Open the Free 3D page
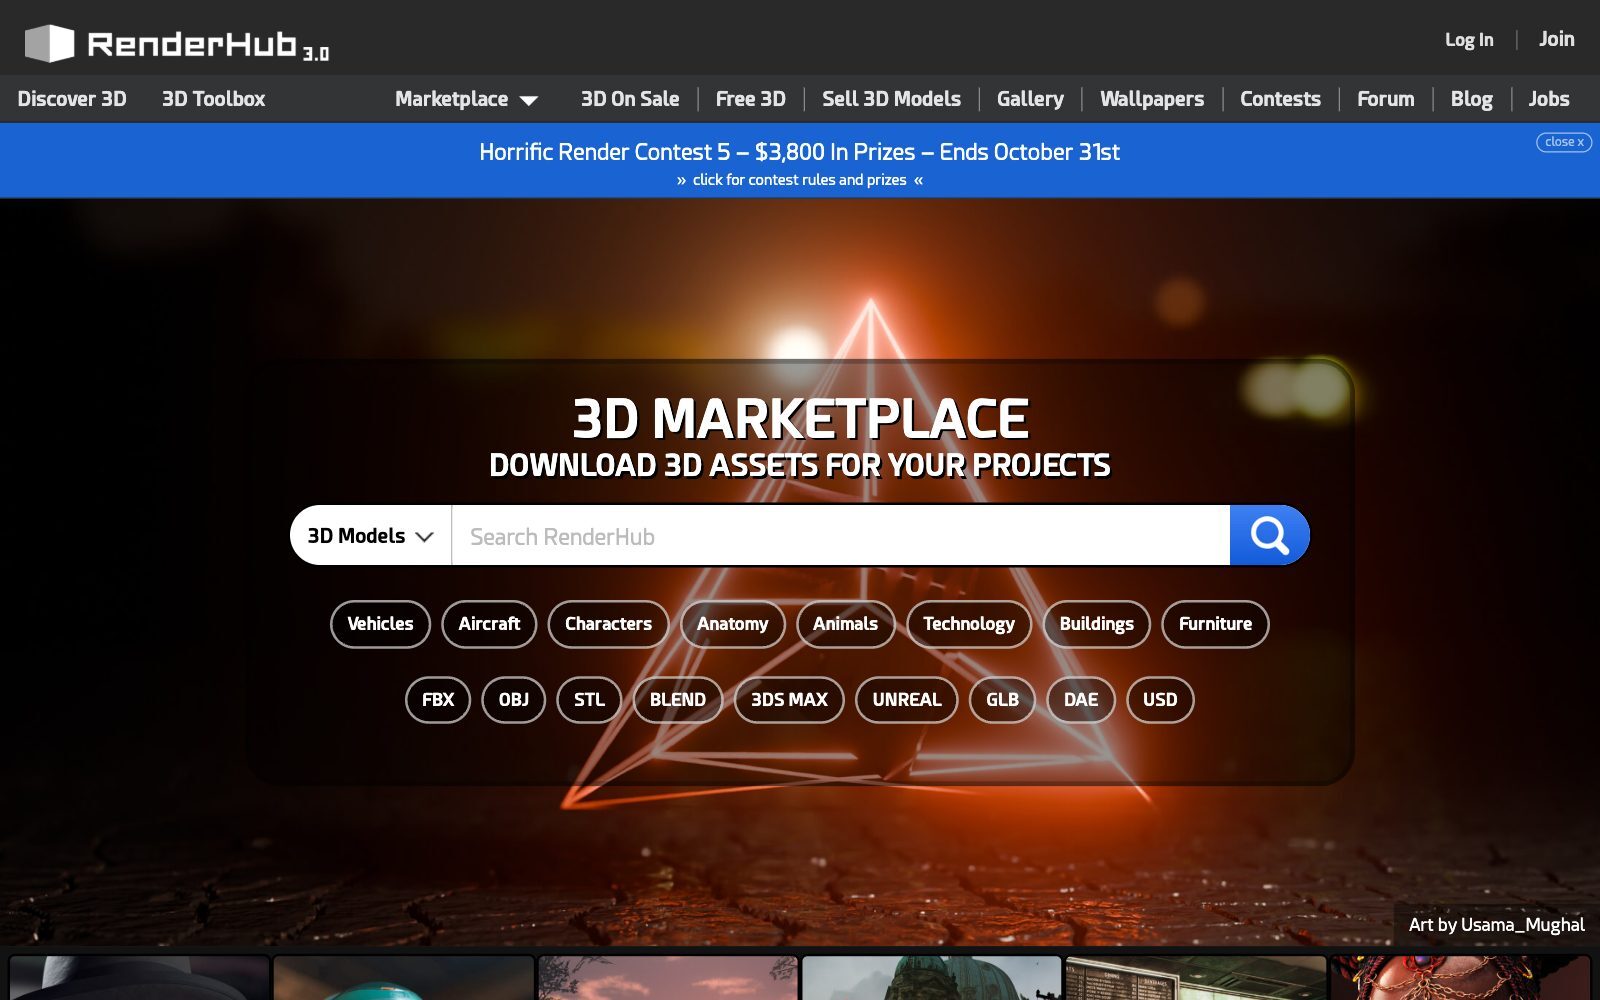 click(751, 99)
